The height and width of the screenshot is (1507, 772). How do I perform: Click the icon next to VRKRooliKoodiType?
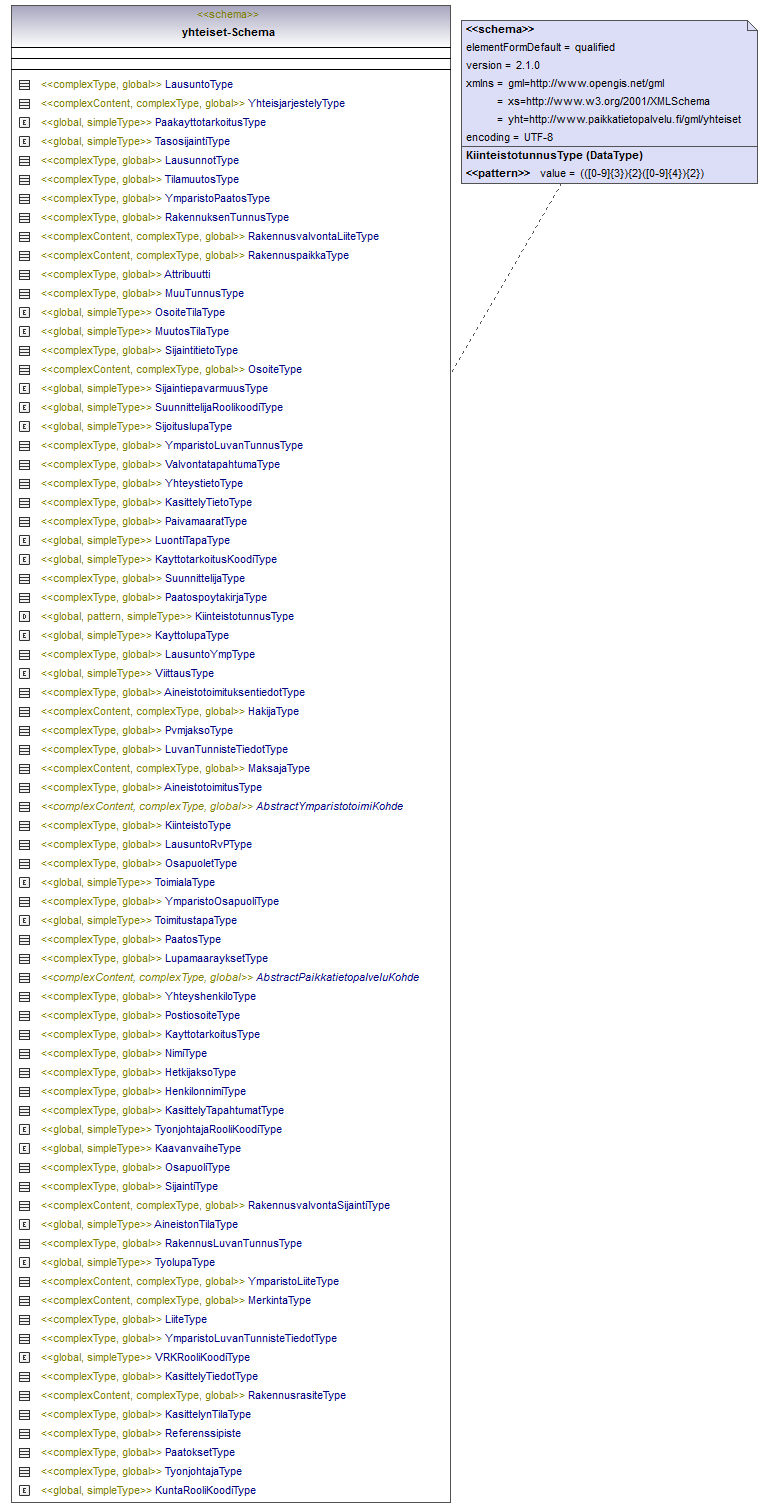point(25,1358)
